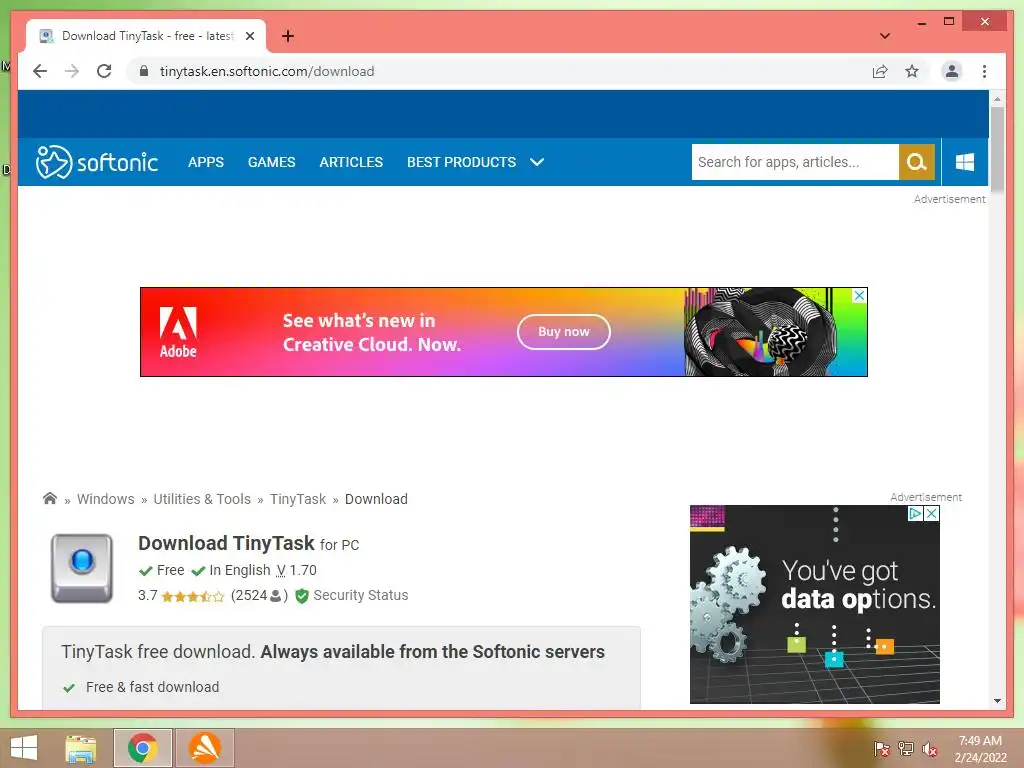Click the V 1.70 version text
Viewport: 1024px width, 768px height.
pos(296,570)
